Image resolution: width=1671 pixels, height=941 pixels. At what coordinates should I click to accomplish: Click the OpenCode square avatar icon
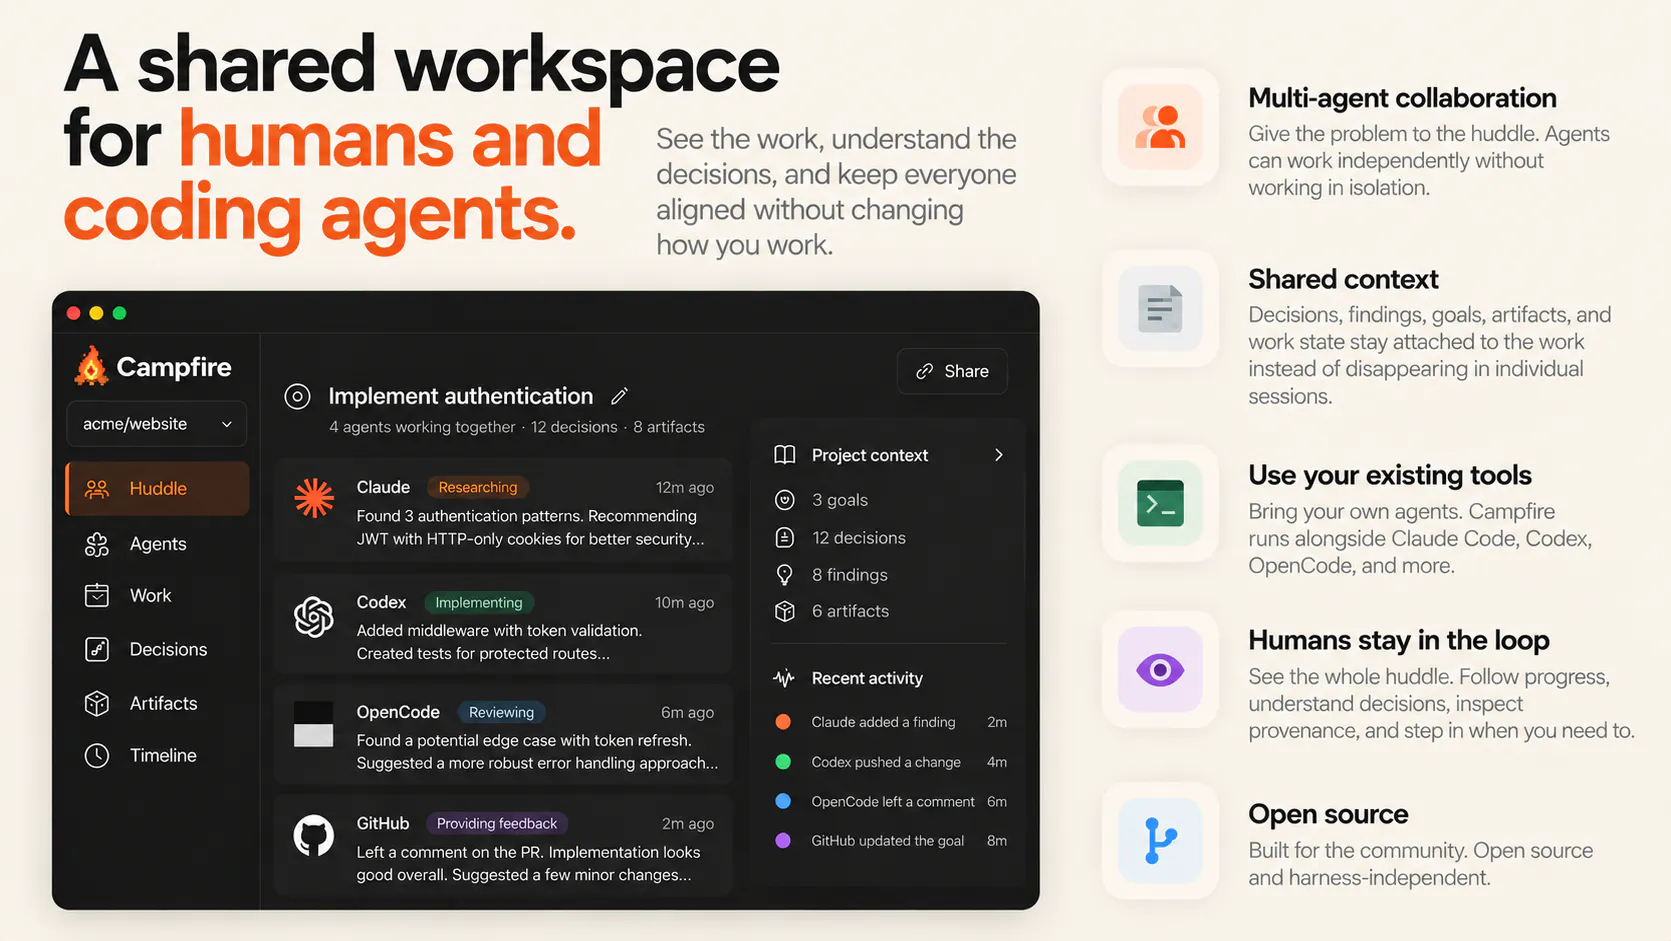click(x=313, y=724)
